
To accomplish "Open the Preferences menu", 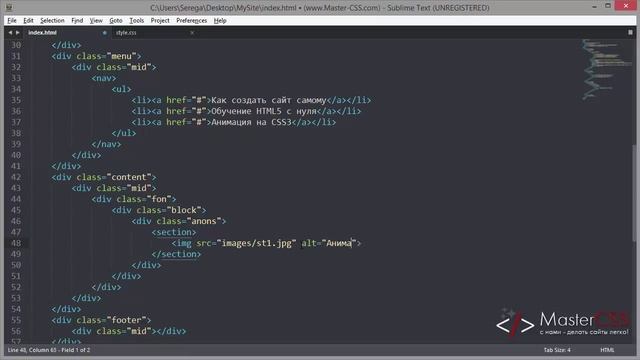I will [x=191, y=20].
